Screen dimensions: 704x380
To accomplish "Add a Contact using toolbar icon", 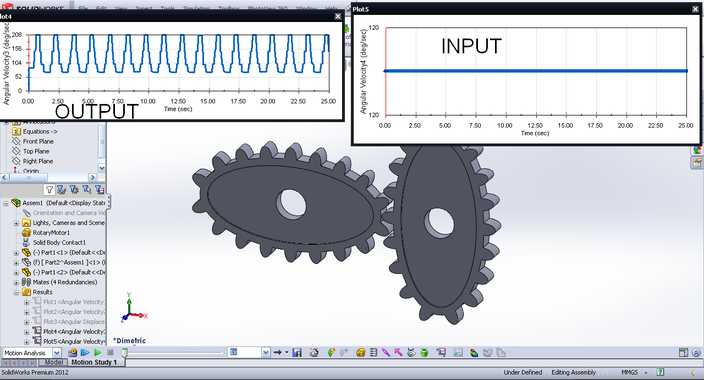I will click(x=411, y=353).
